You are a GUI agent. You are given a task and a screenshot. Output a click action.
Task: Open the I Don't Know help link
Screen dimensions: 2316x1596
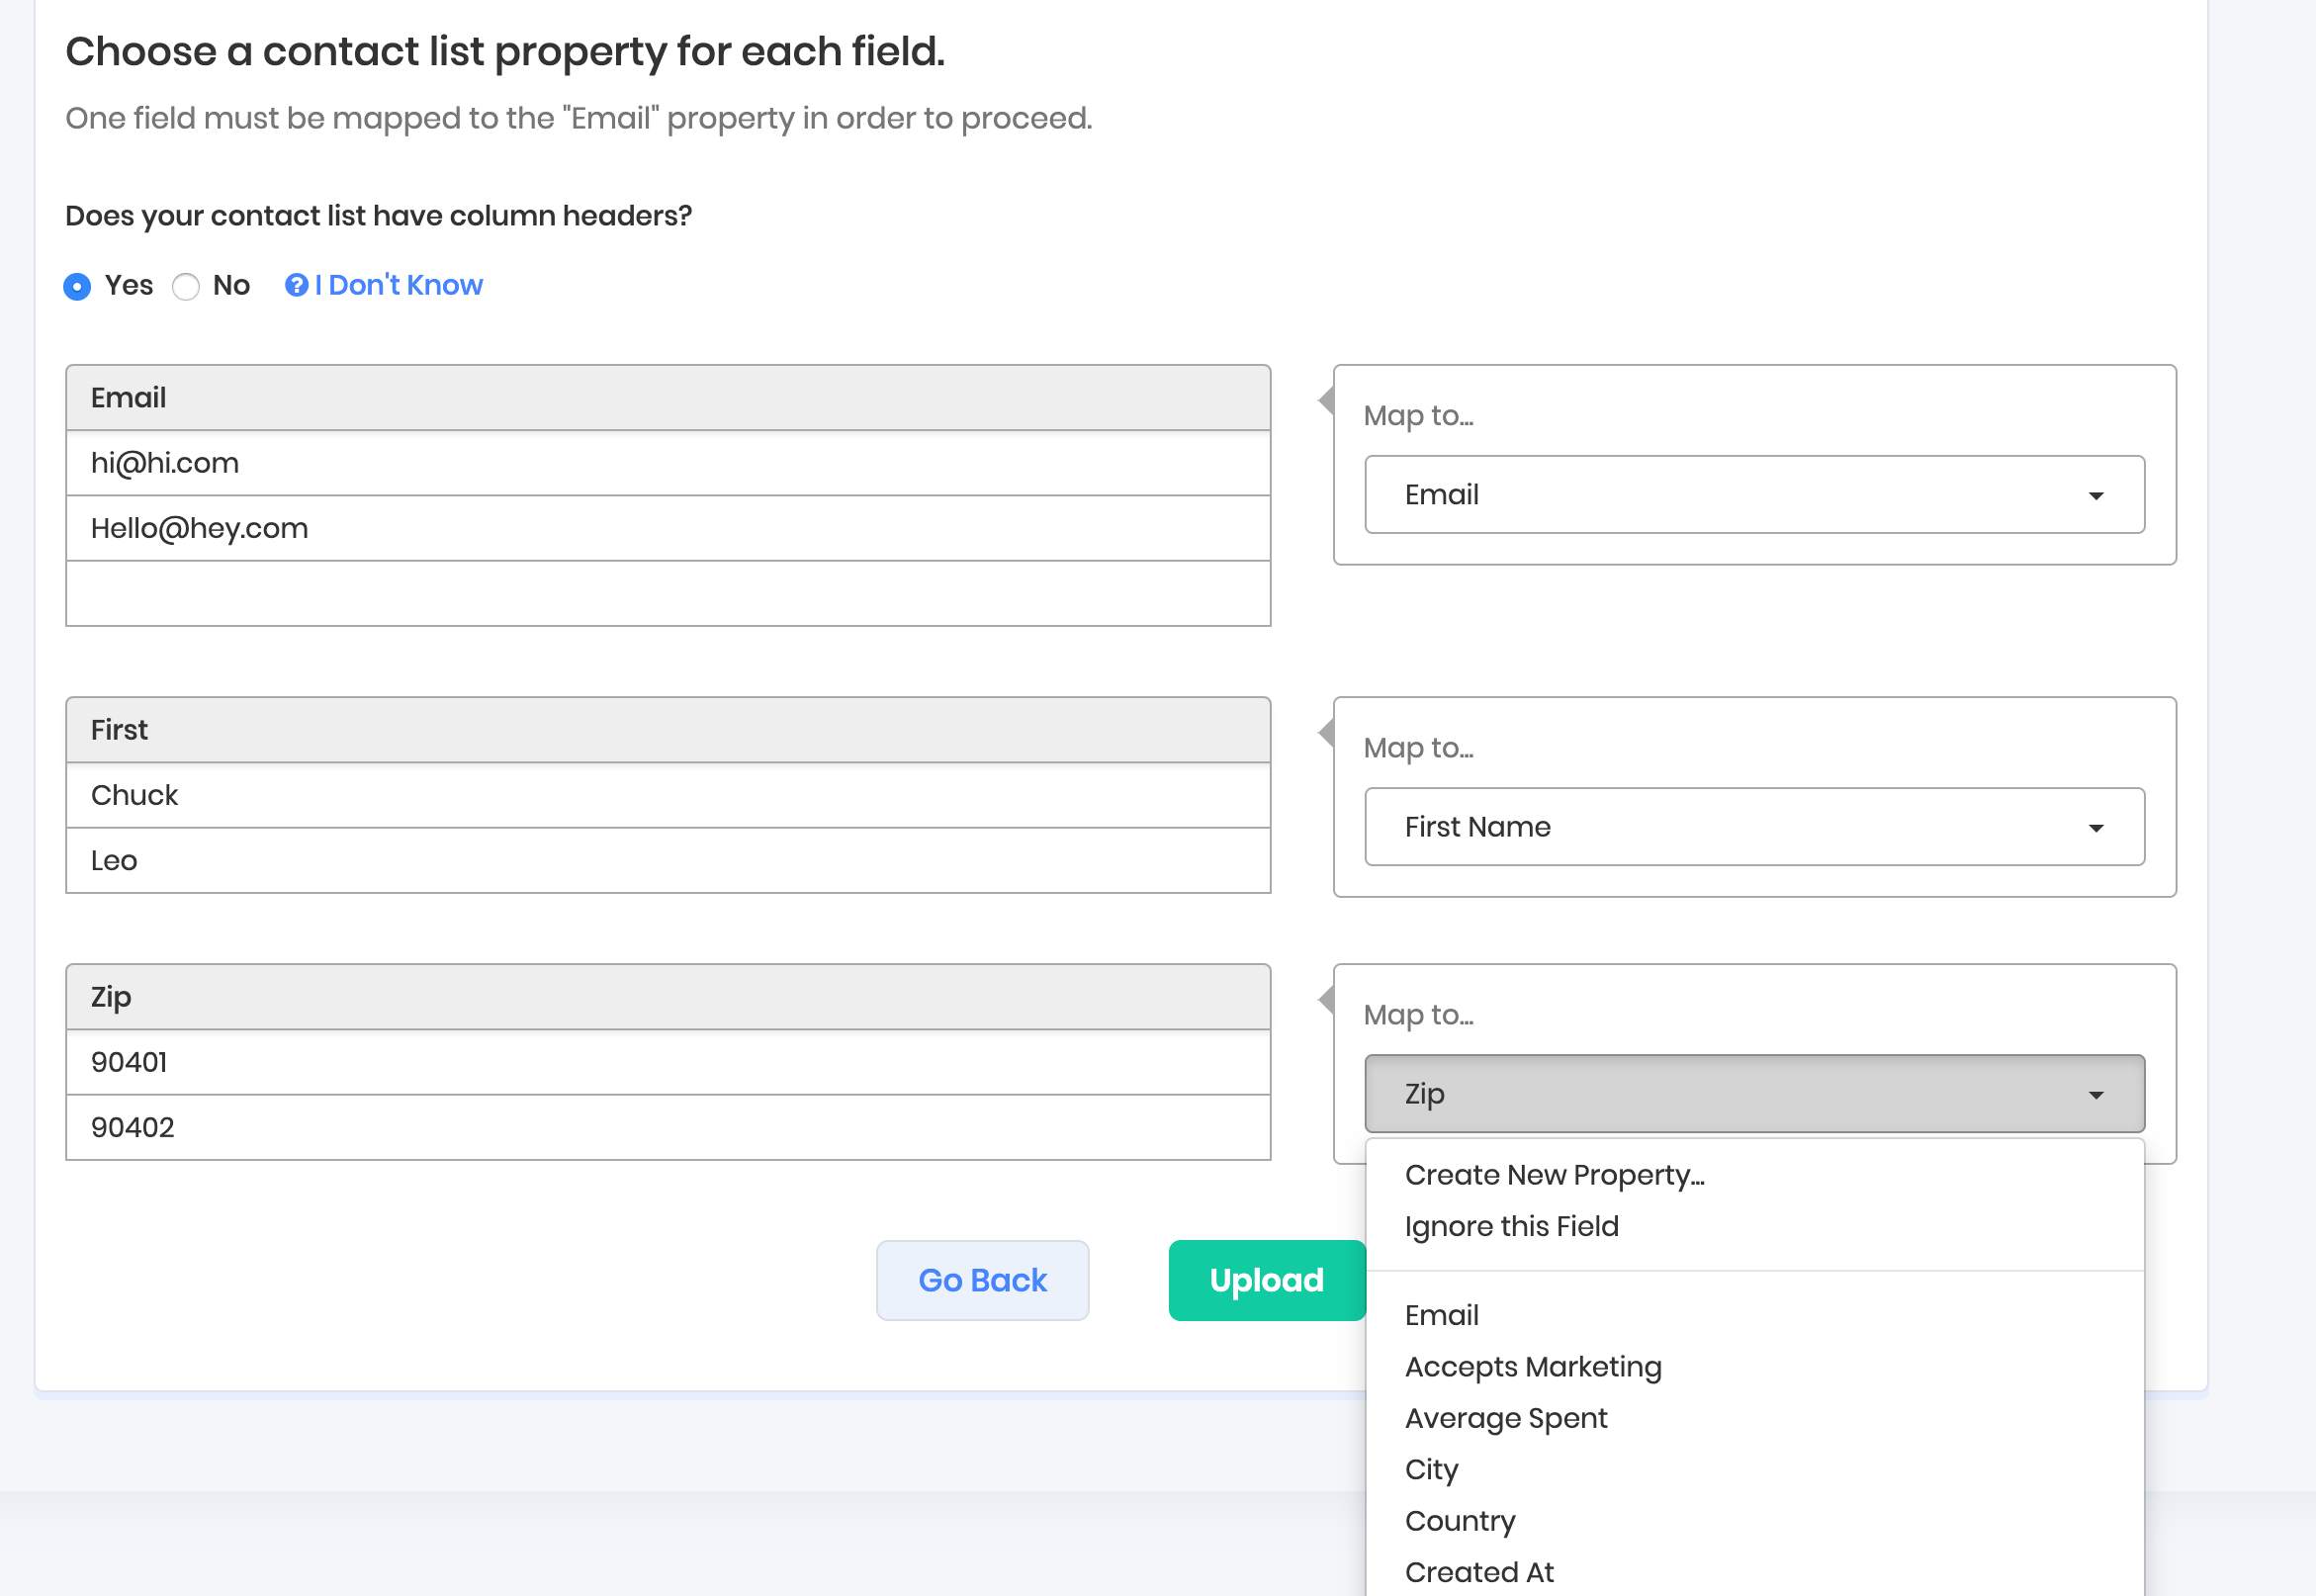[398, 286]
